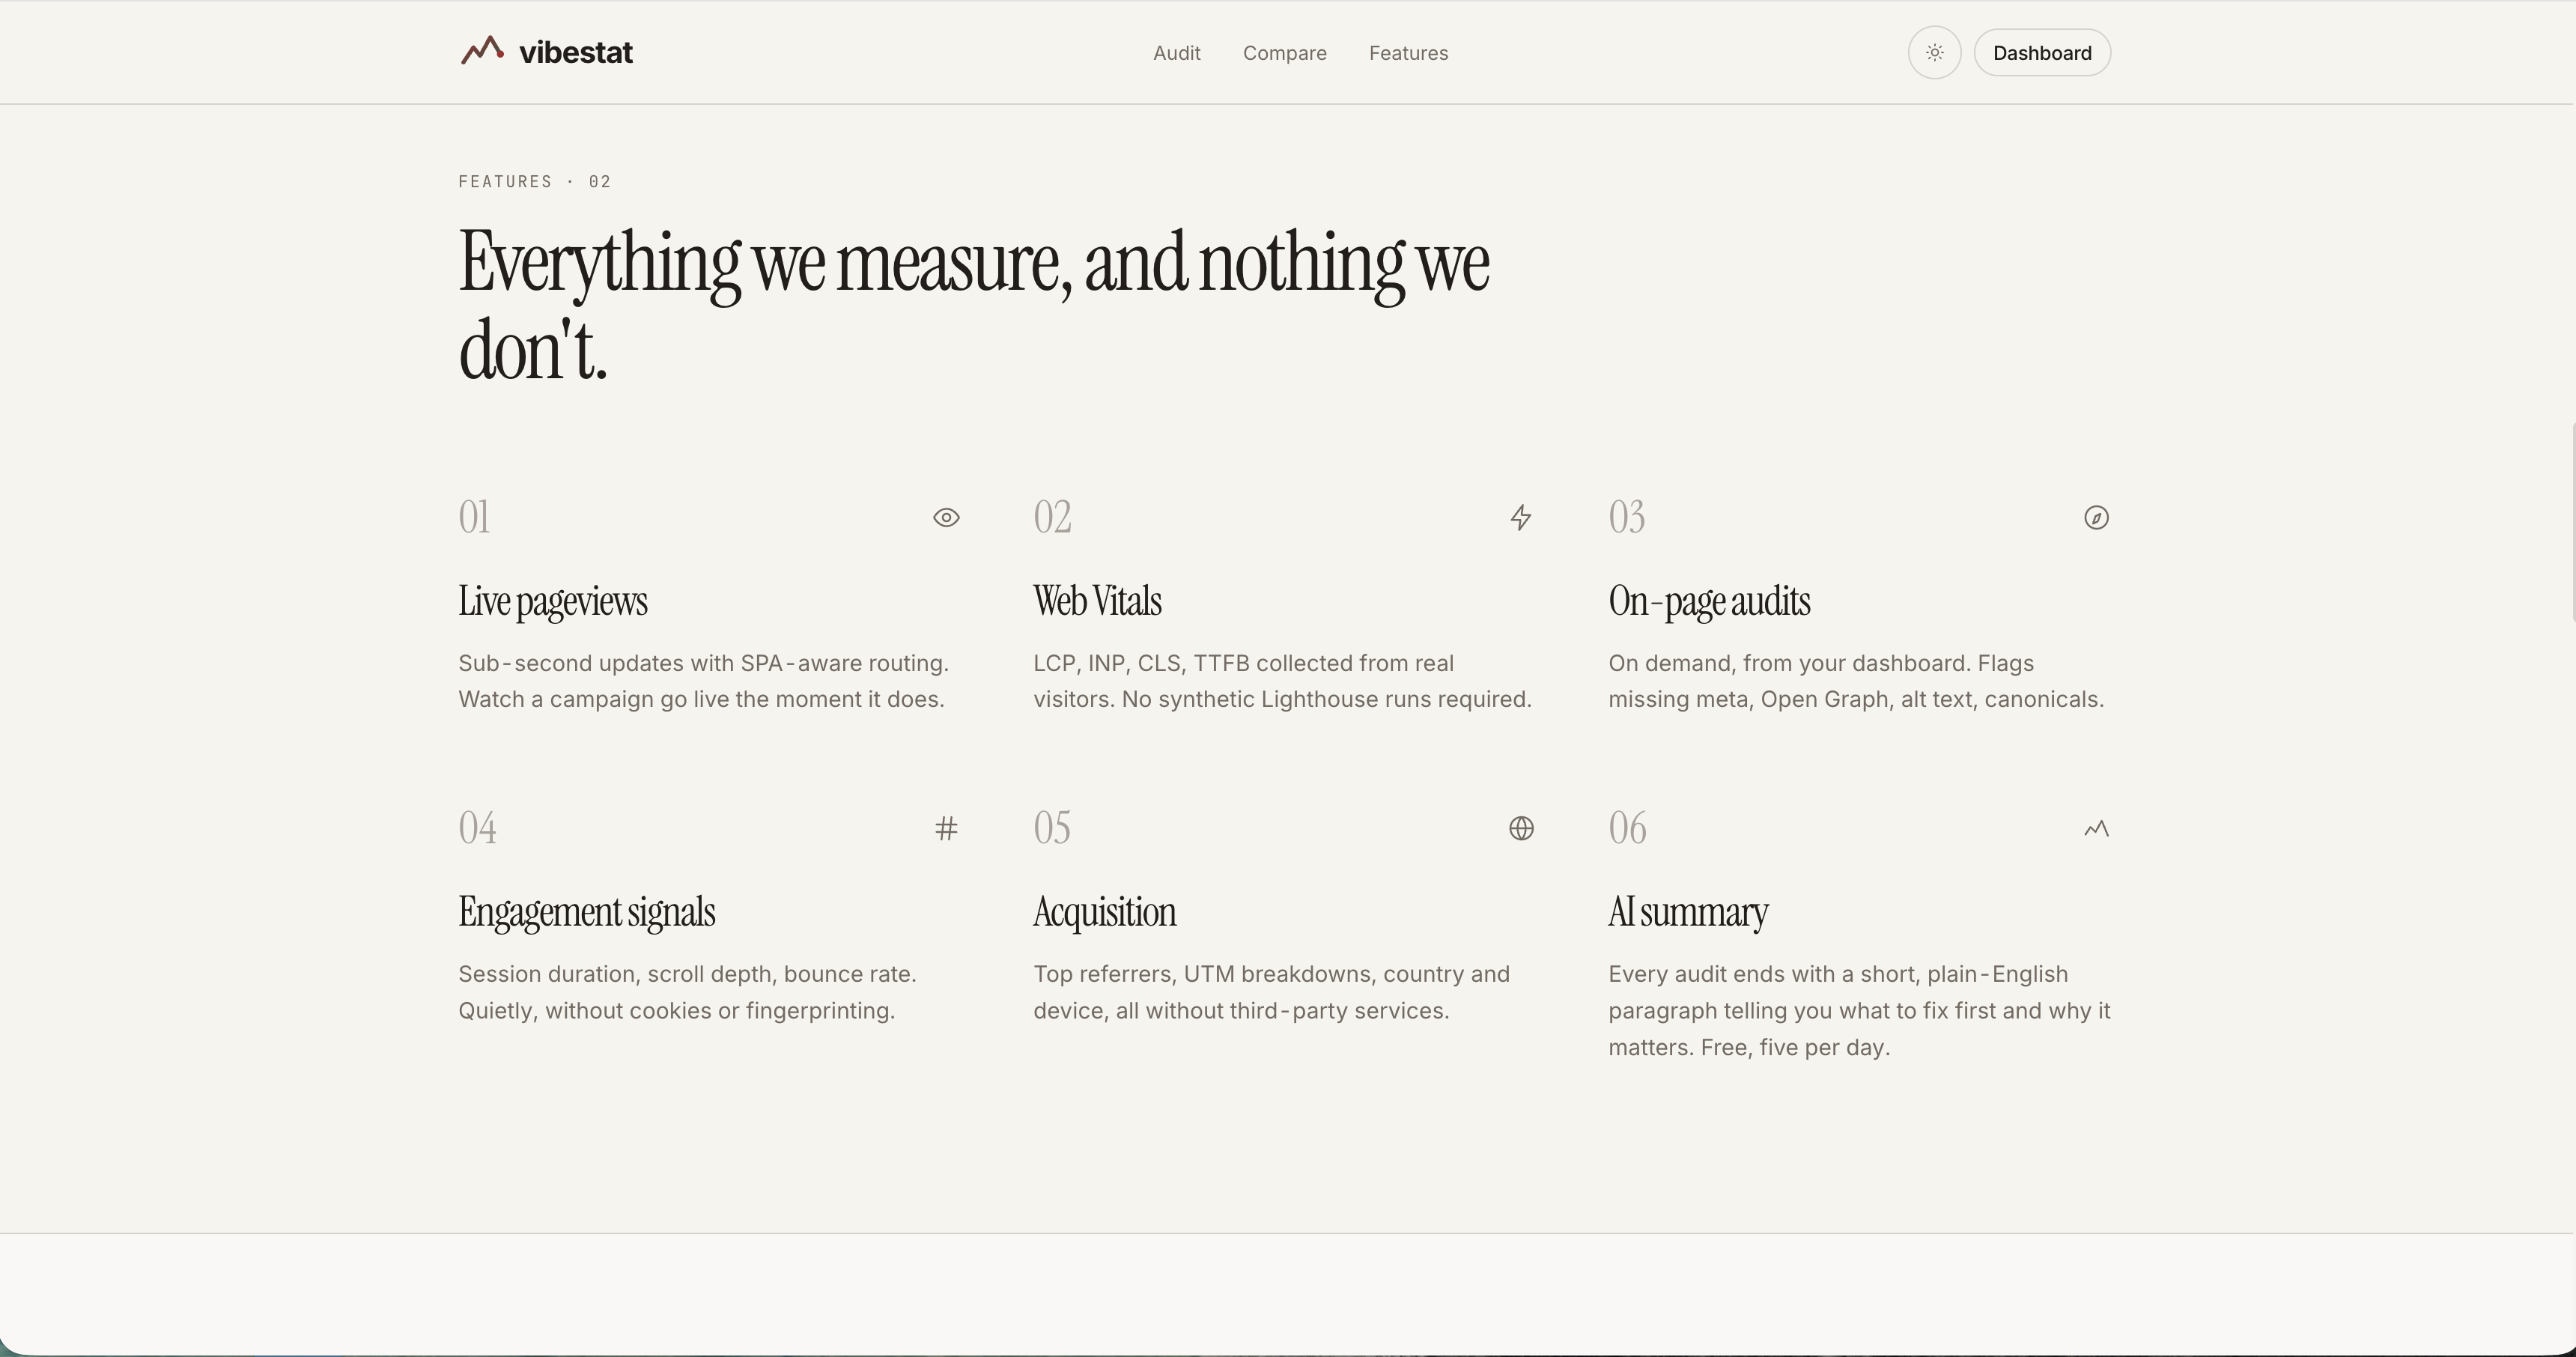Click the vibestat brand name text
The width and height of the screenshot is (2576, 1357).
click(x=575, y=53)
